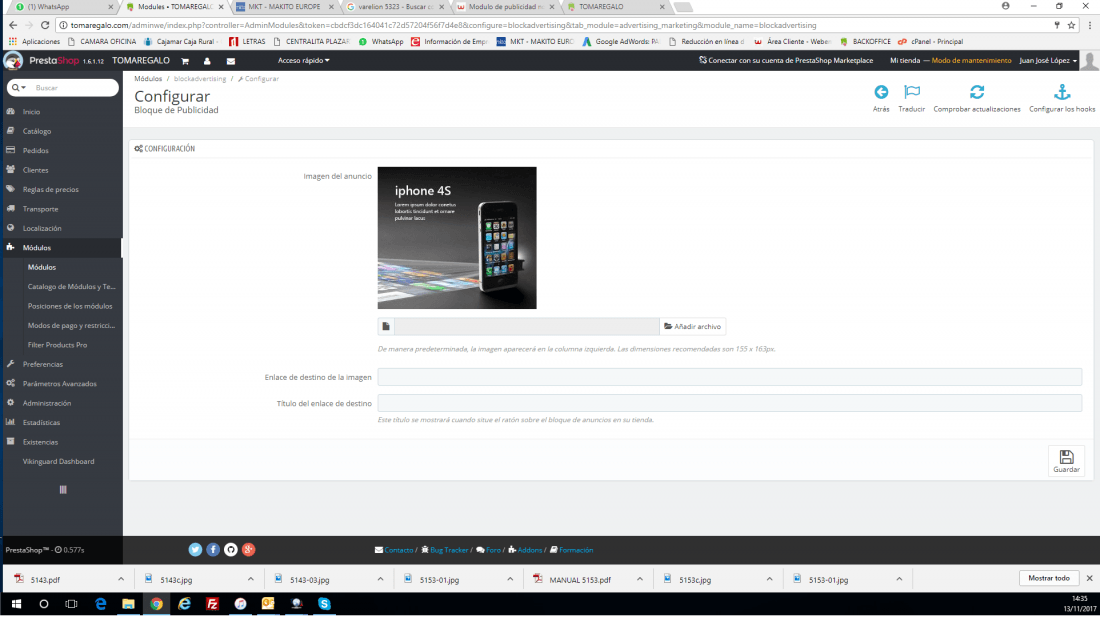Image resolution: width=1100 pixels, height=617 pixels.
Task: Select Modos de pago y restricciones submenu
Action: [71, 325]
